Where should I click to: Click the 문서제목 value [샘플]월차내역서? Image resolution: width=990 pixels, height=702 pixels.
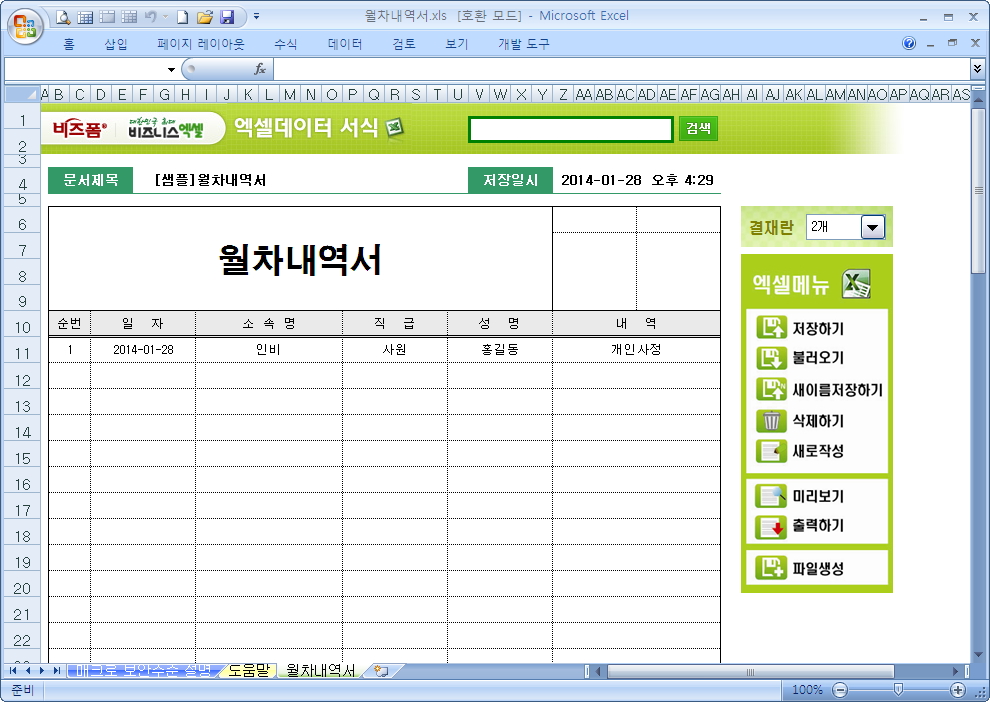[x=210, y=180]
